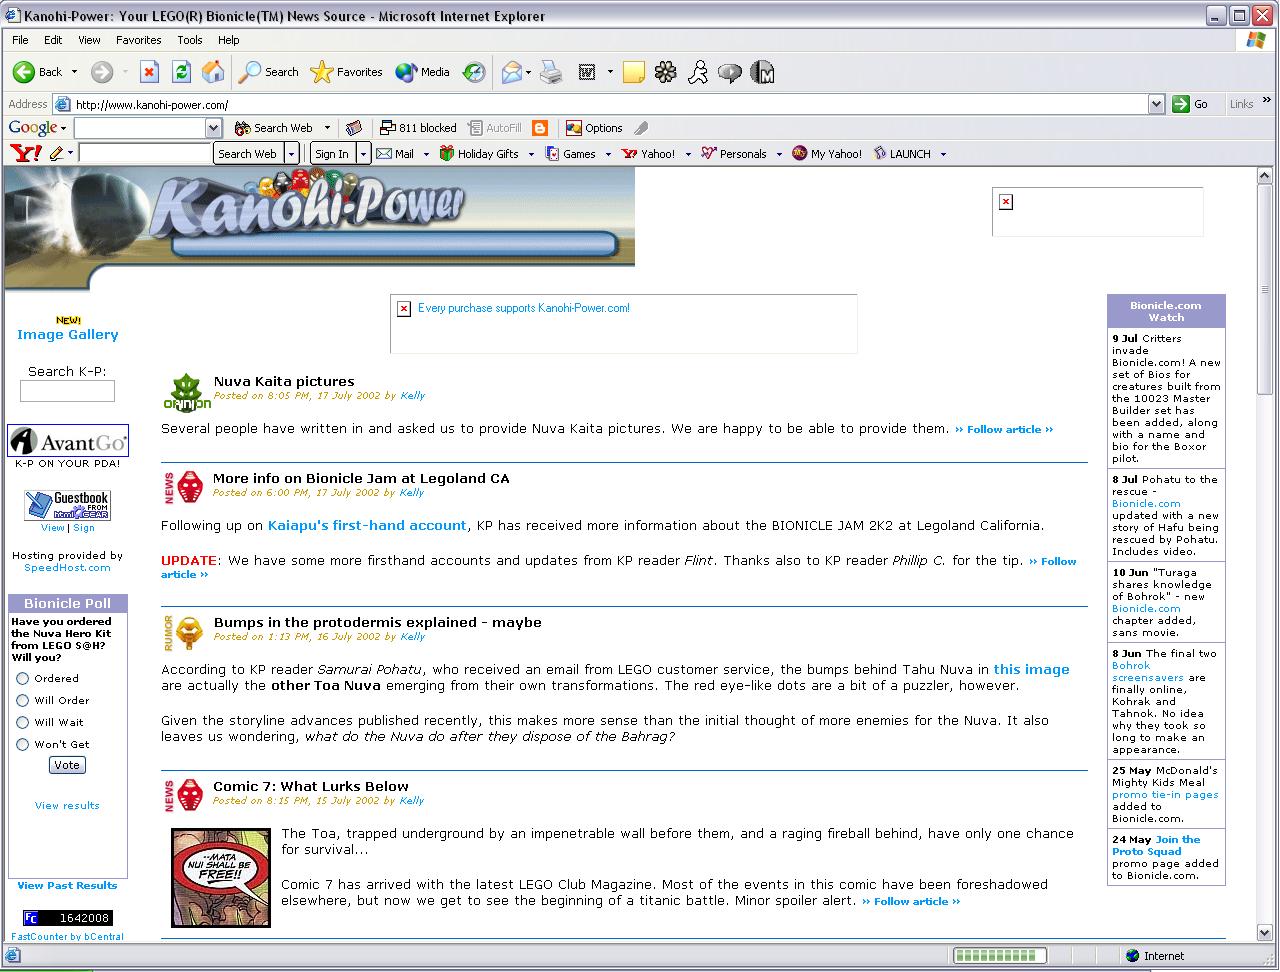The height and width of the screenshot is (972, 1280).
Task: Select the Will Order poll option
Action: 22,700
